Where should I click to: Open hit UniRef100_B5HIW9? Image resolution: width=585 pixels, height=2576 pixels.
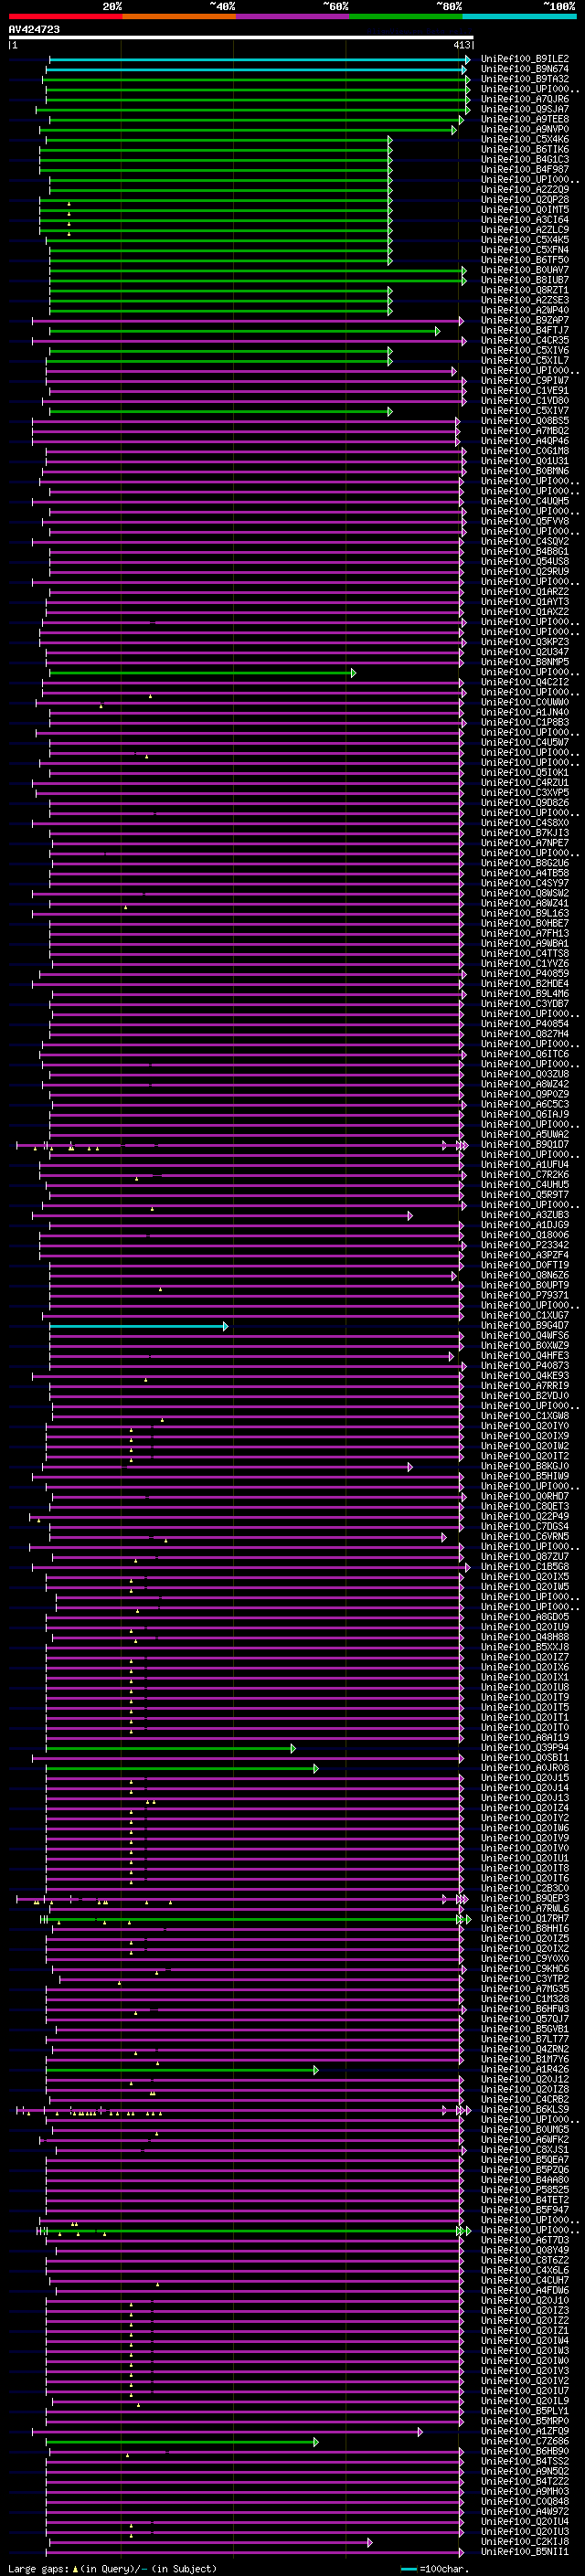[x=524, y=1477]
